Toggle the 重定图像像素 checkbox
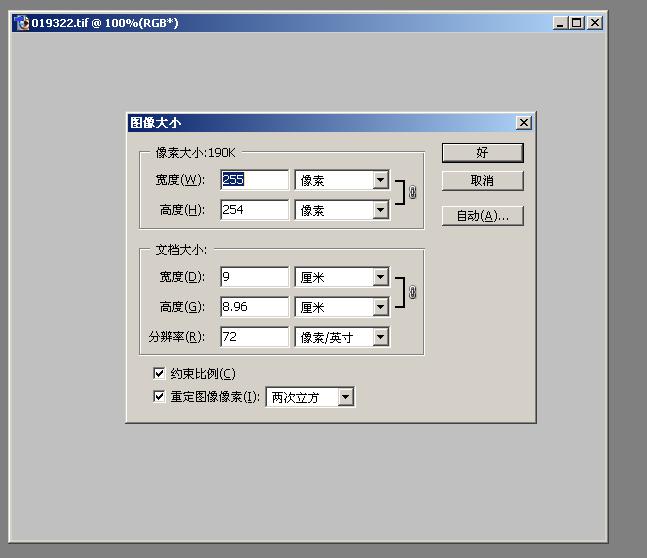This screenshot has height=558, width=647. [159, 397]
